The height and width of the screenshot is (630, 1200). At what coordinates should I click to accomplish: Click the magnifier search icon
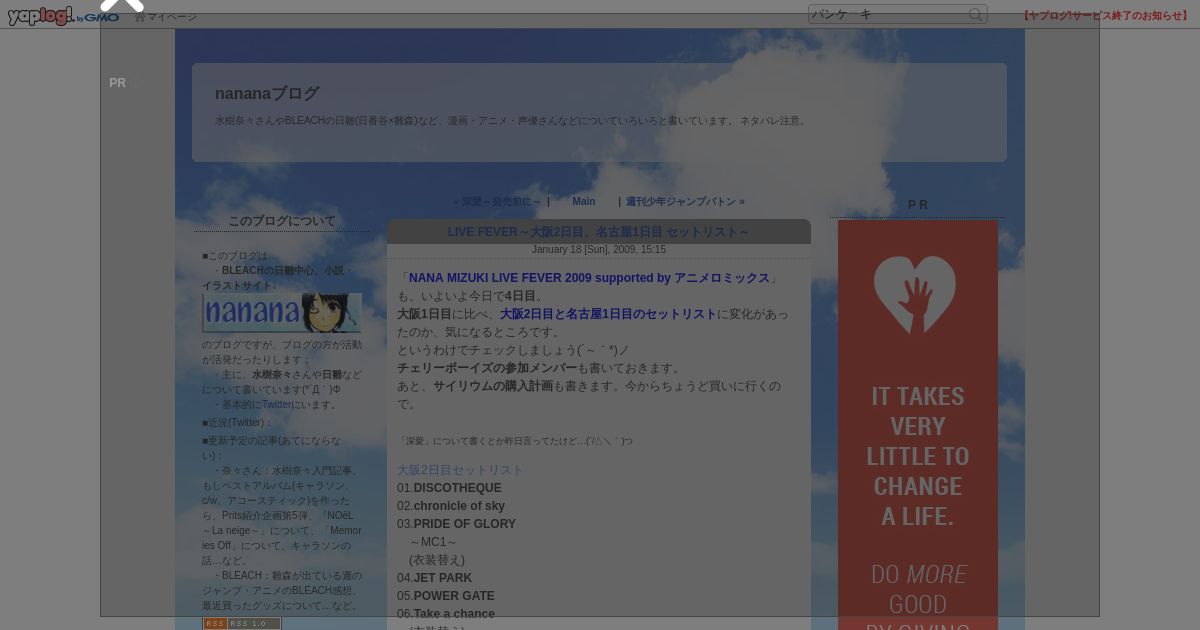976,14
